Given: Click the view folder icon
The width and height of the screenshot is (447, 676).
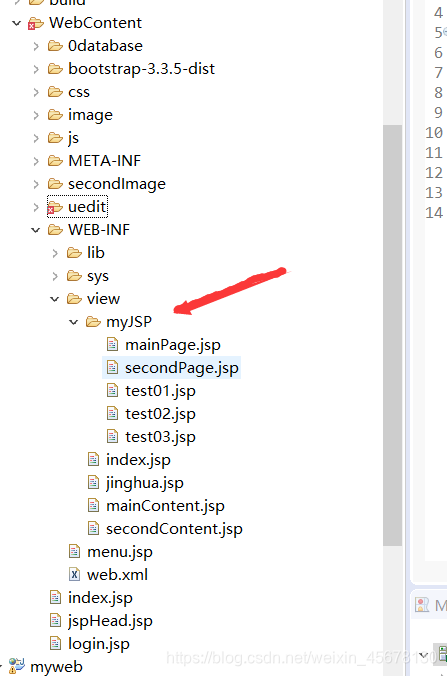Looking at the screenshot, I should (x=74, y=299).
